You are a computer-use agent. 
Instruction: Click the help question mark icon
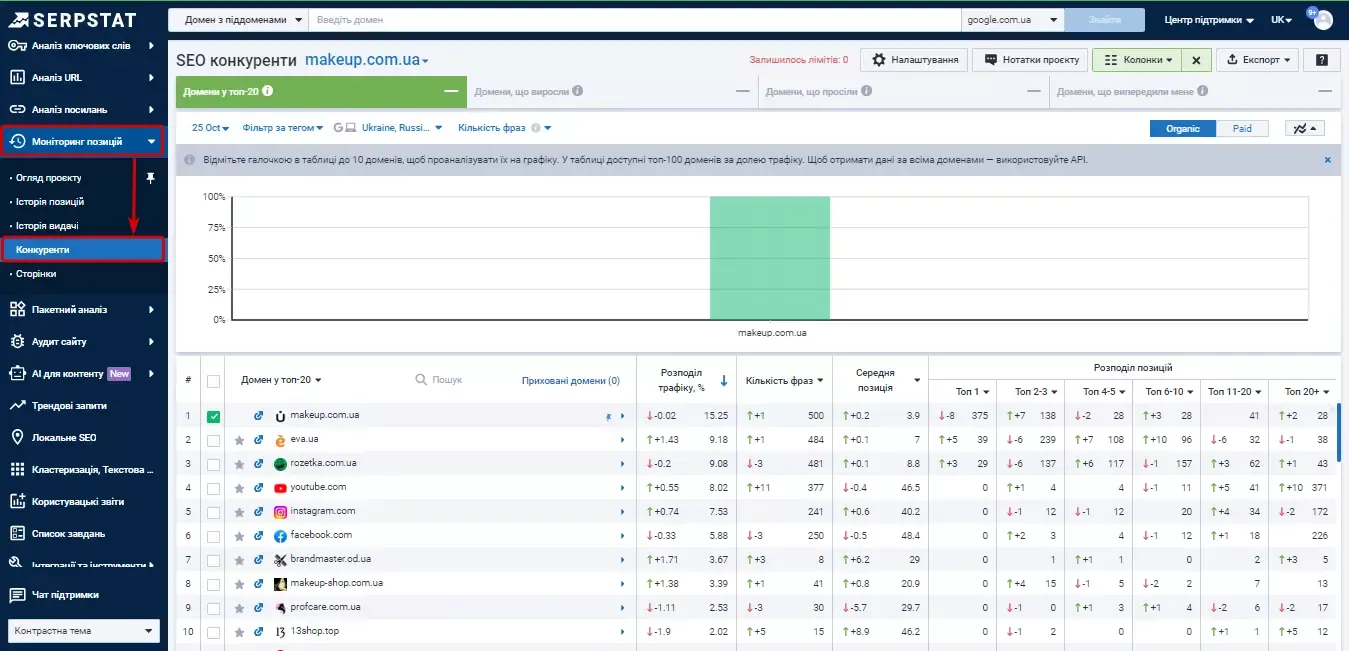coord(1322,60)
